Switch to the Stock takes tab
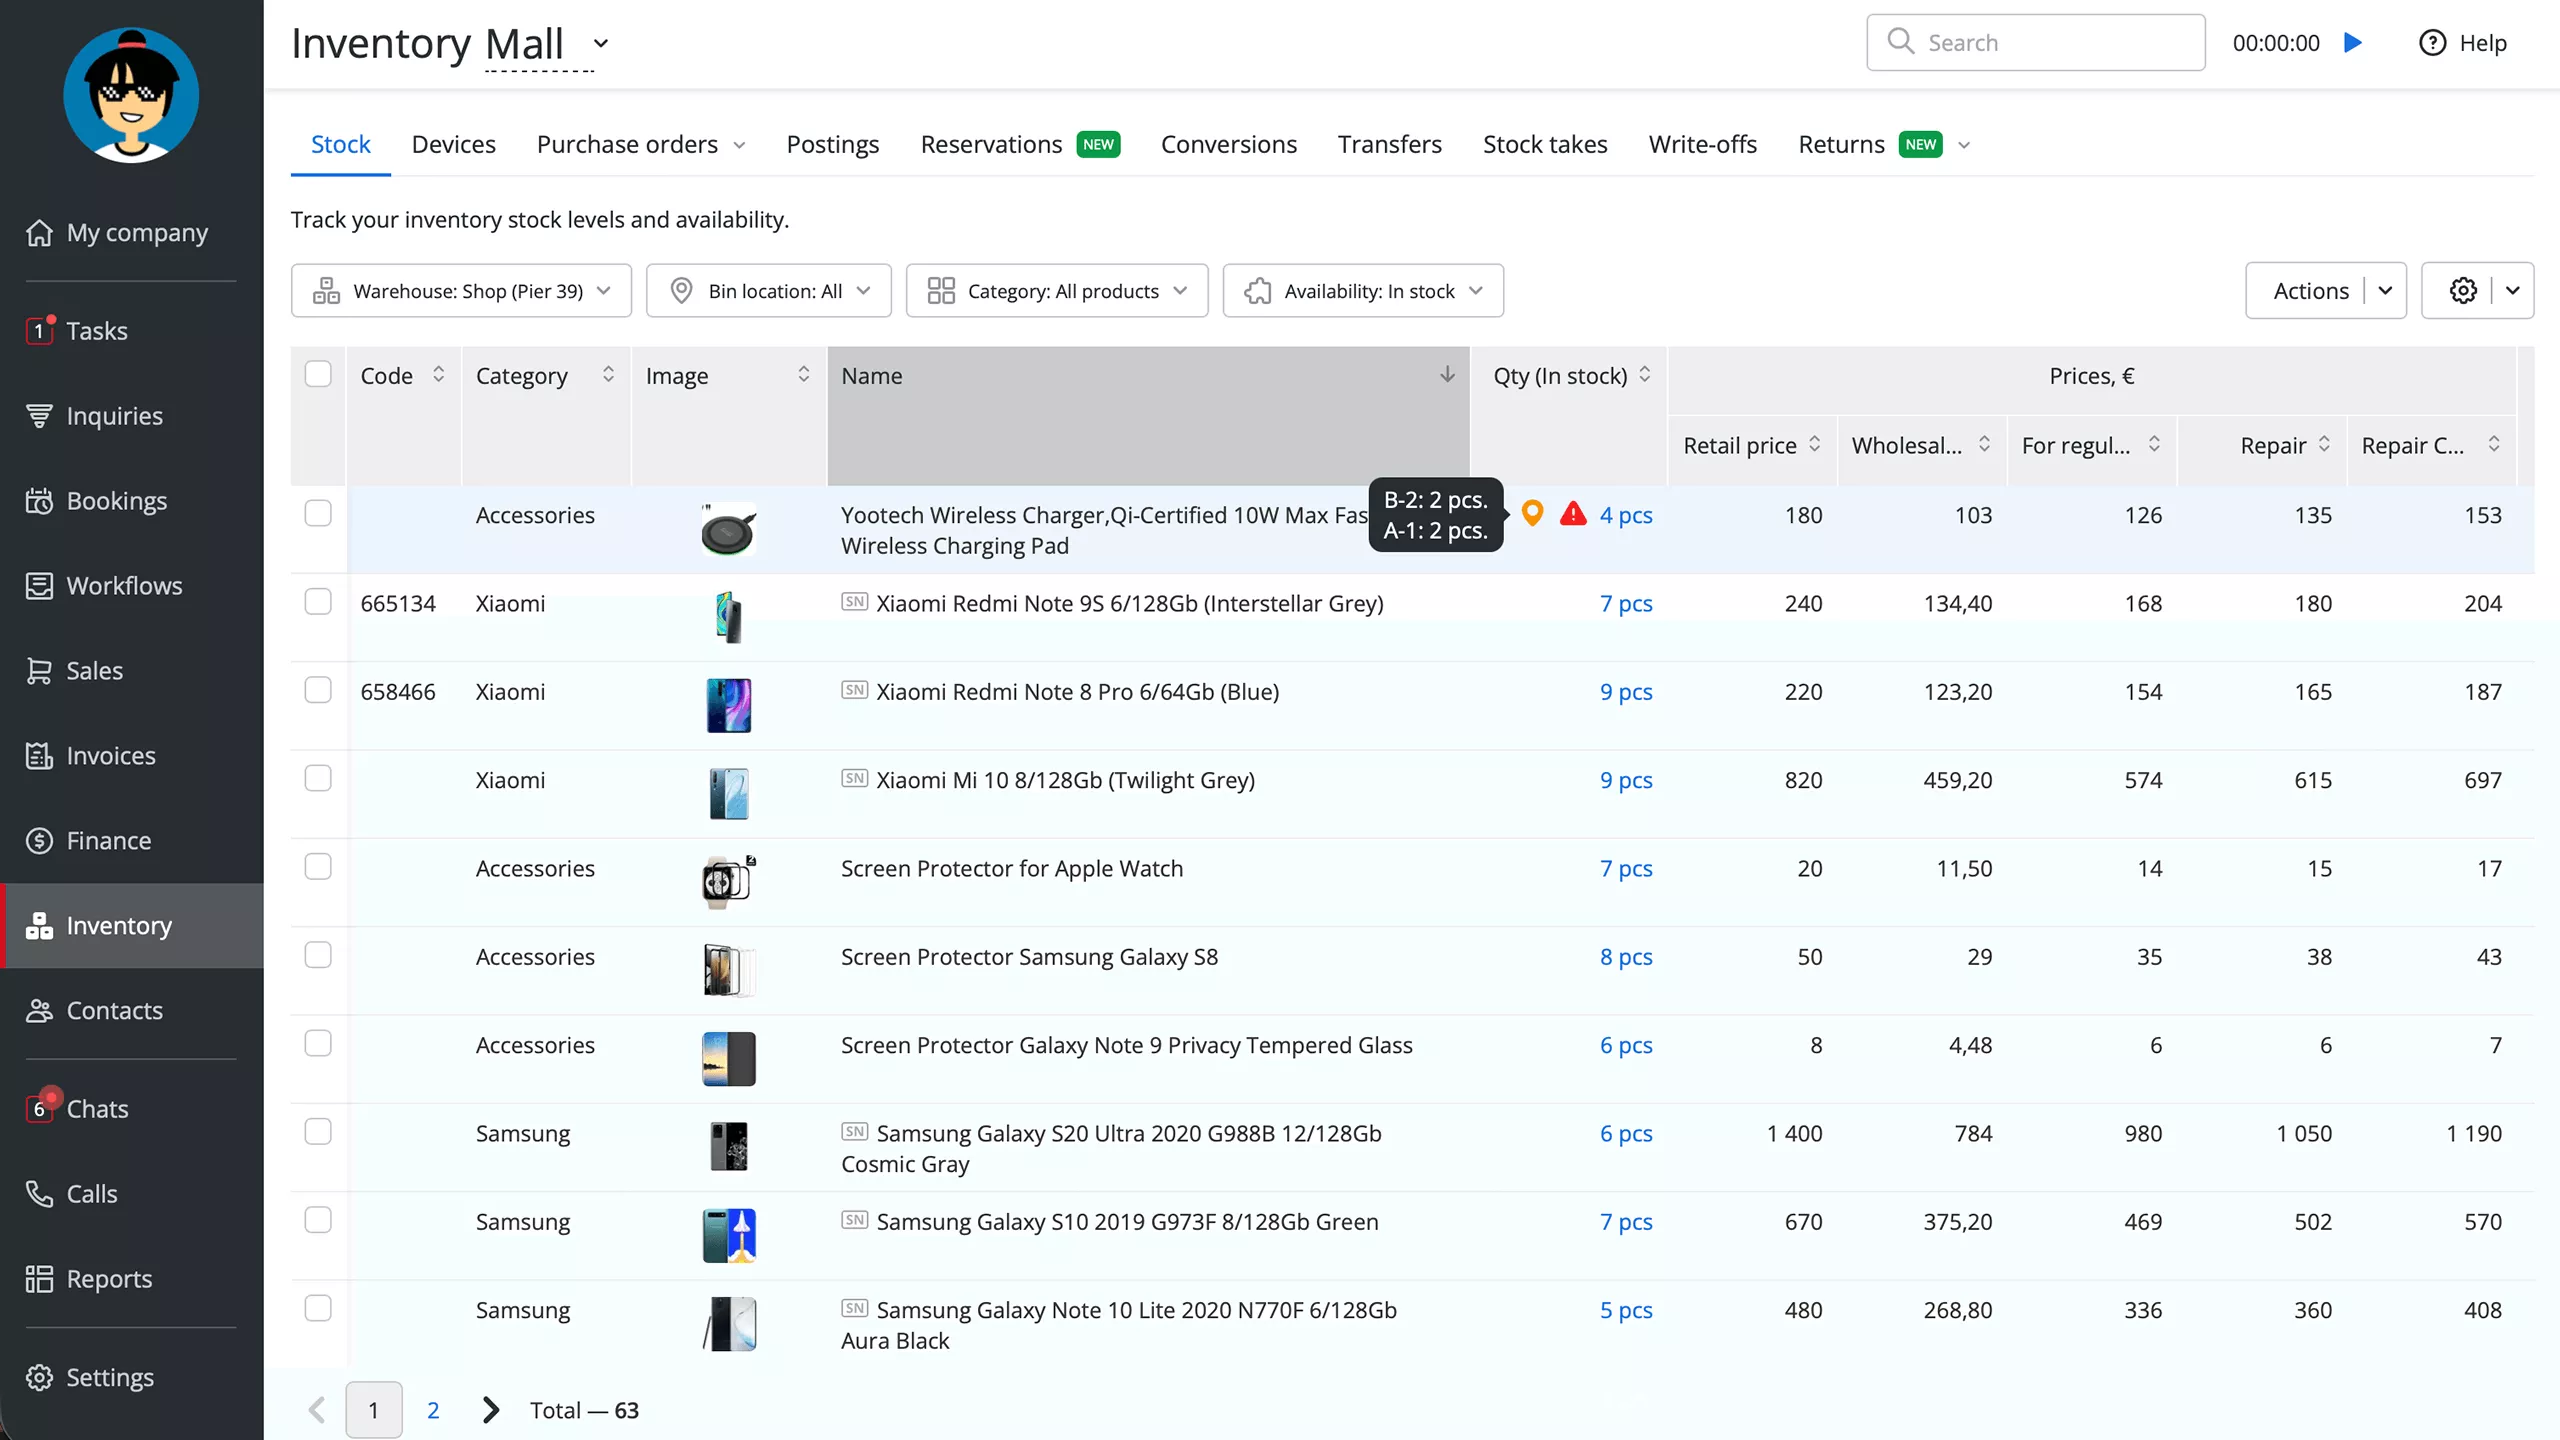The width and height of the screenshot is (2560, 1440). click(1544, 144)
